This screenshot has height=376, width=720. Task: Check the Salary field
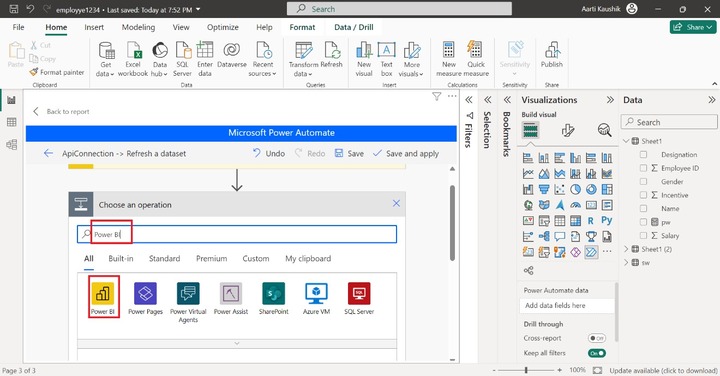643,236
